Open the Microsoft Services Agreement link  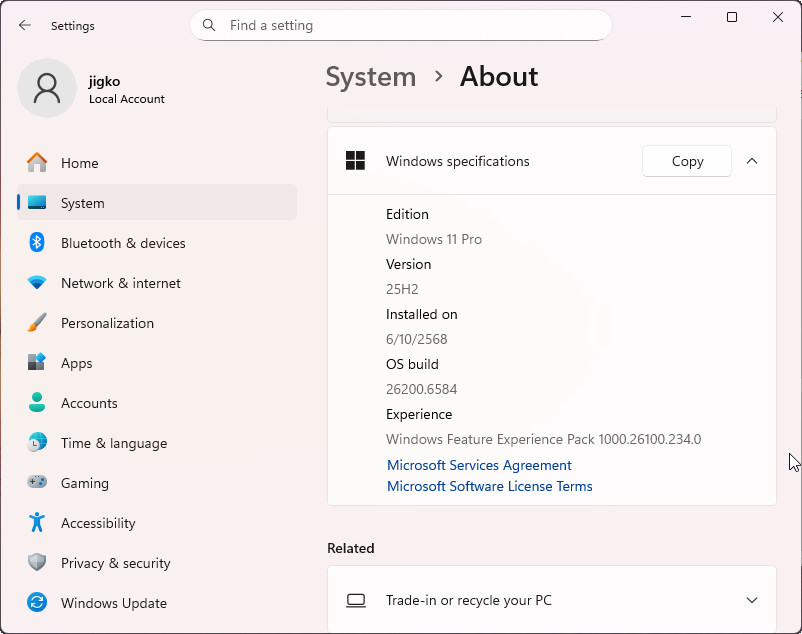[x=479, y=465]
